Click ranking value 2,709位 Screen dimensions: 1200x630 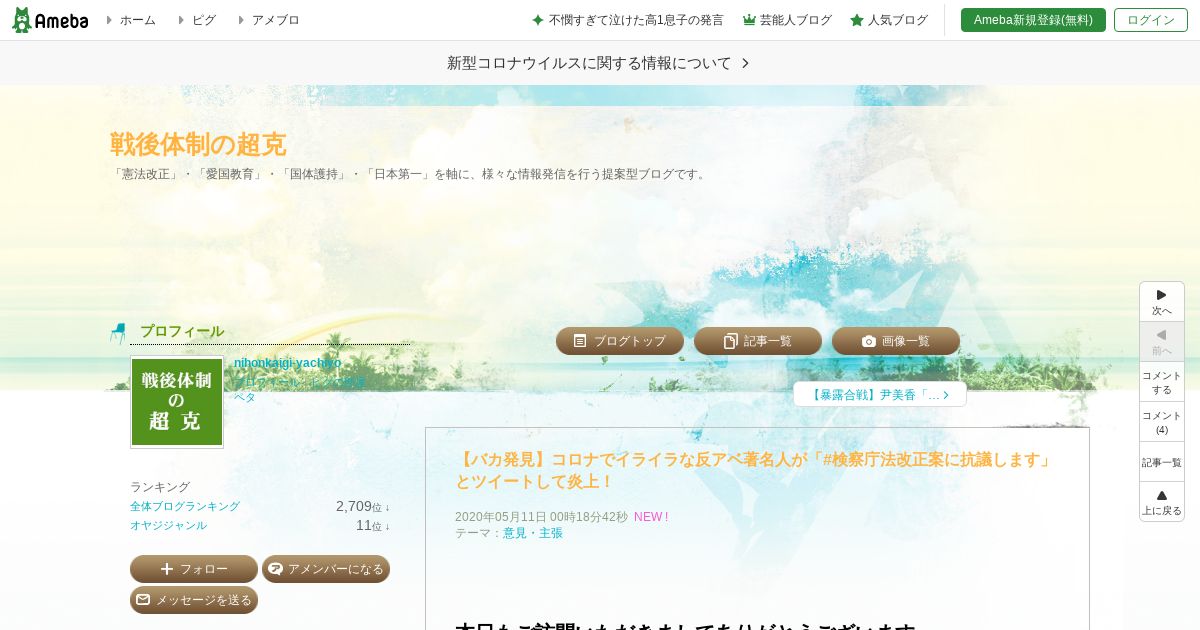[x=359, y=507]
